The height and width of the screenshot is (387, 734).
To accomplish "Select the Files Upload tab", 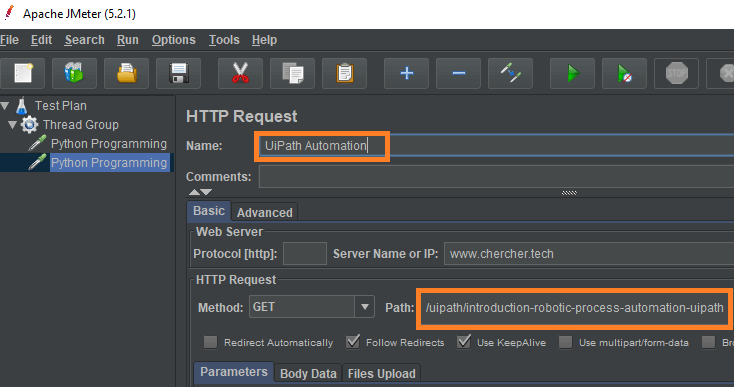I will (382, 373).
